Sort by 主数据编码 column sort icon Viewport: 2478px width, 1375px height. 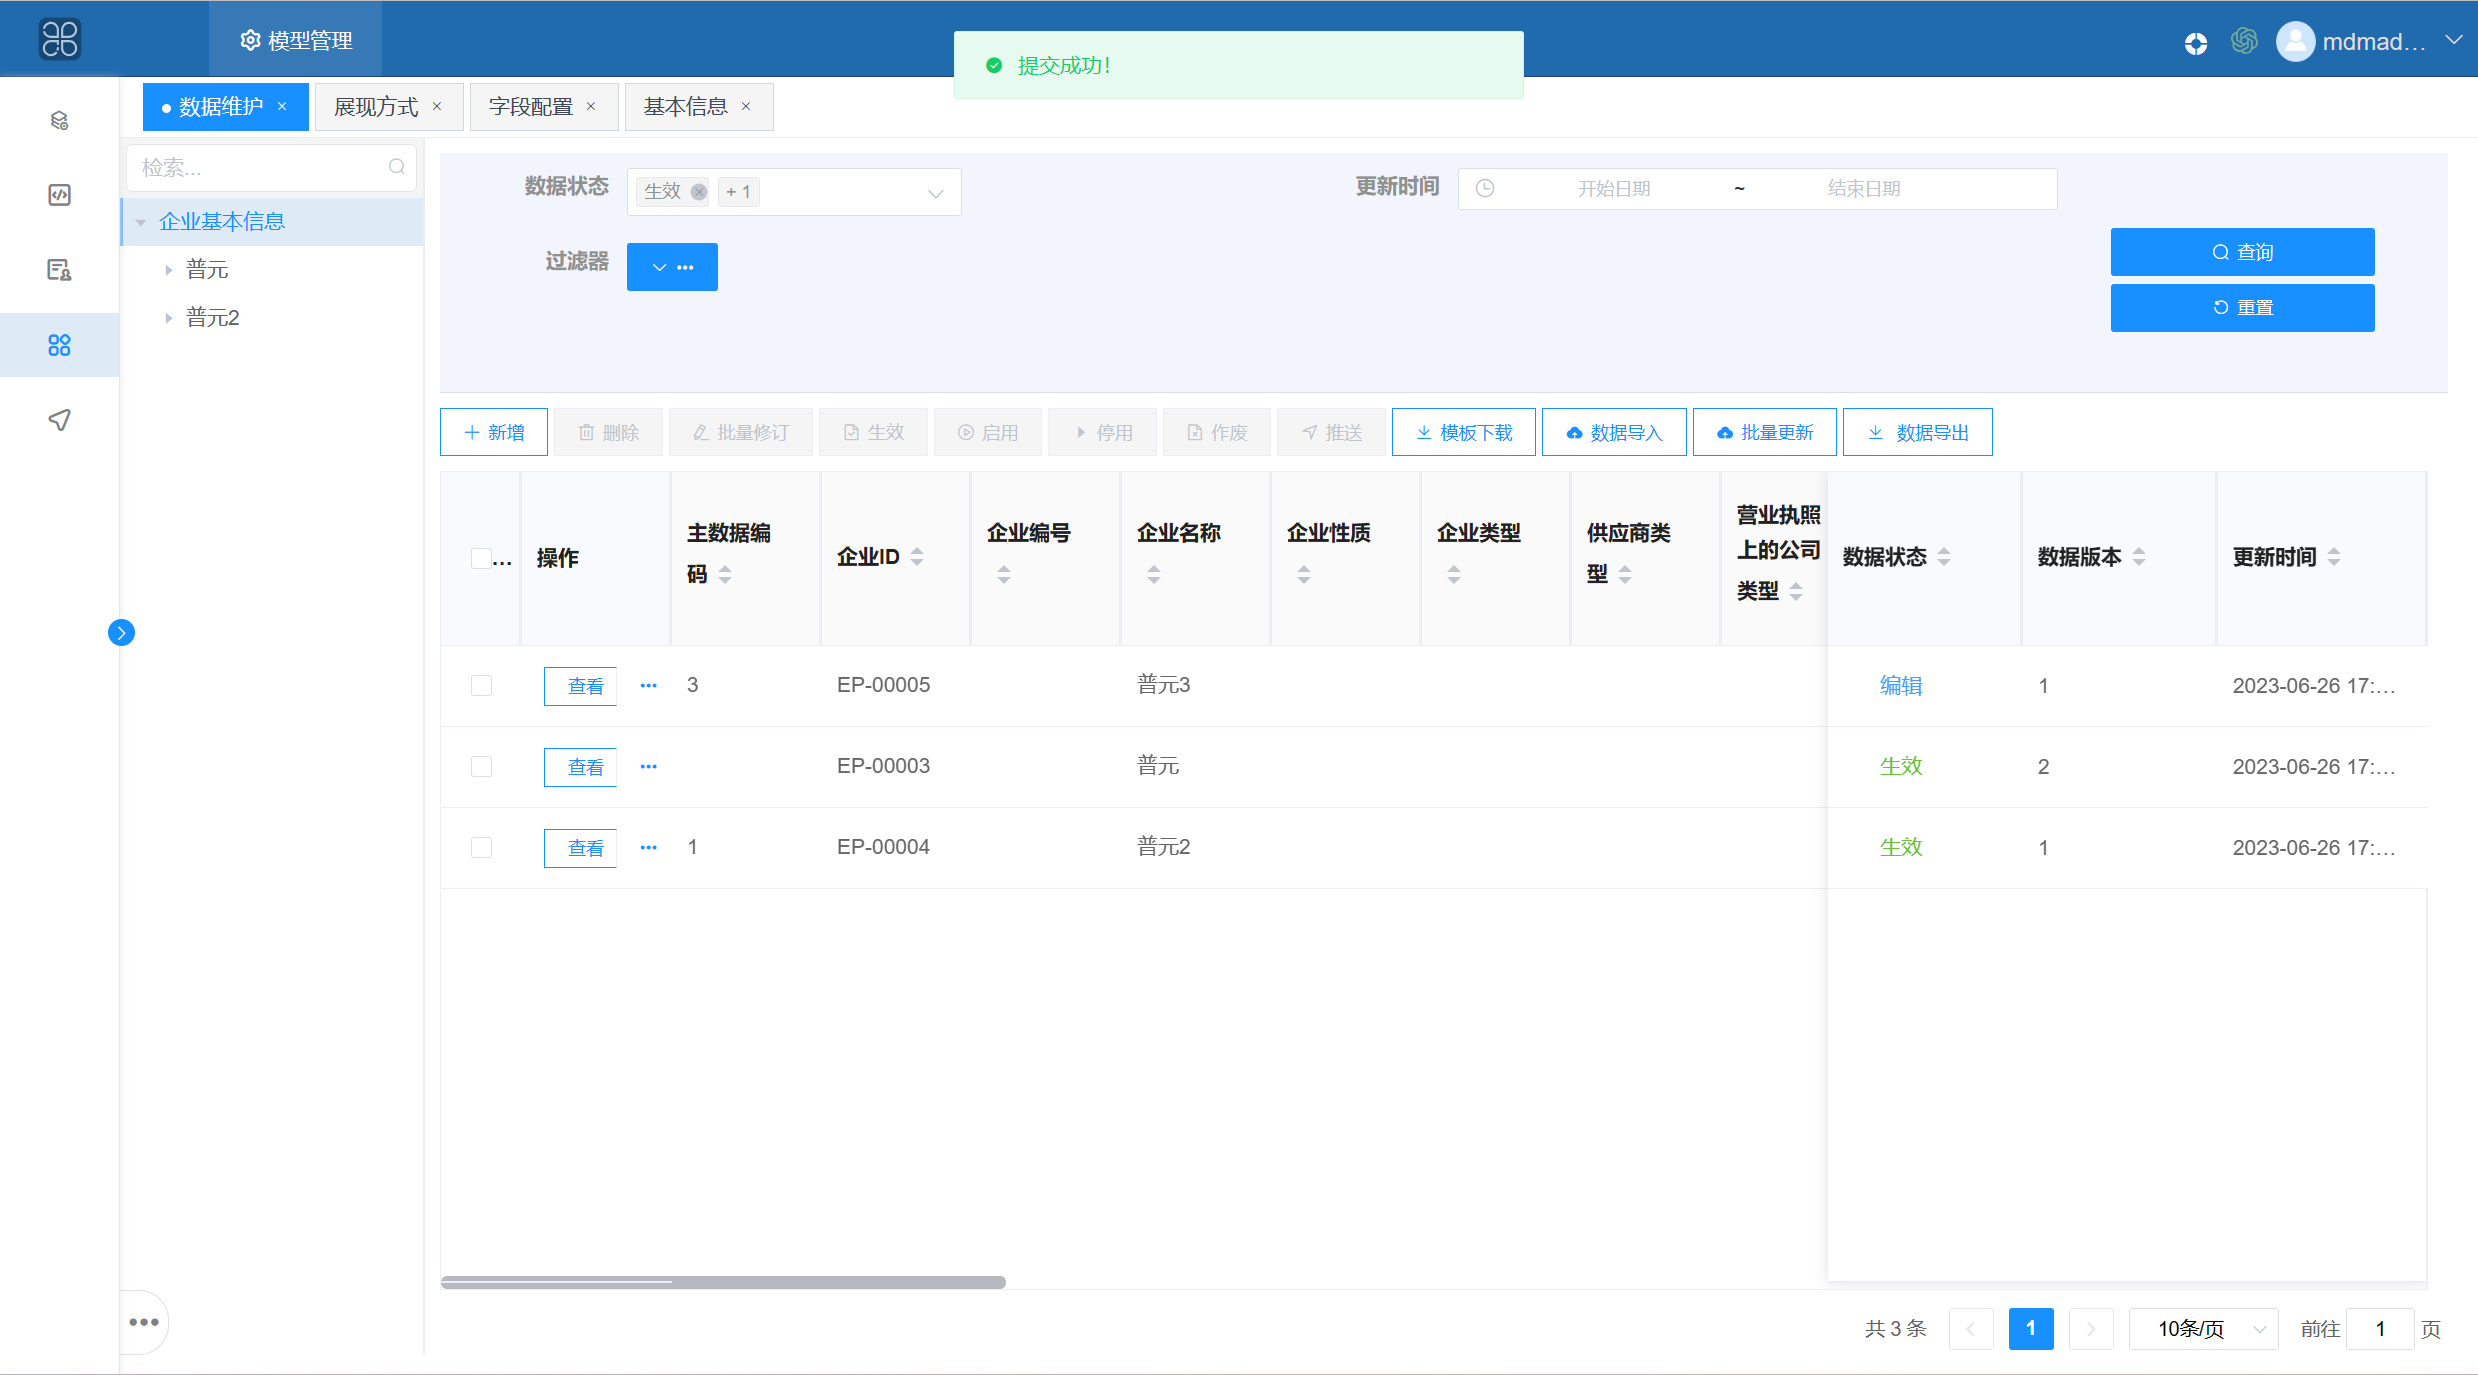(725, 574)
